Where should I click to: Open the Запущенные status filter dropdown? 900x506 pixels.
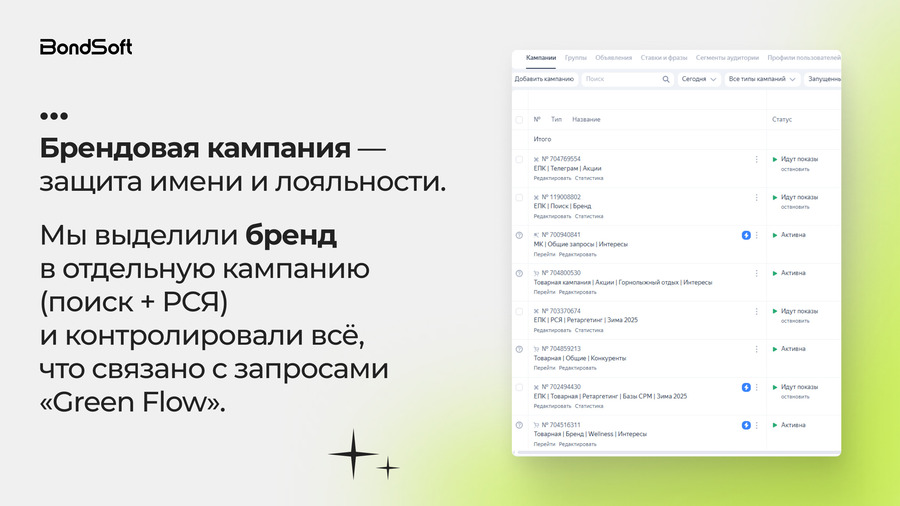click(823, 79)
